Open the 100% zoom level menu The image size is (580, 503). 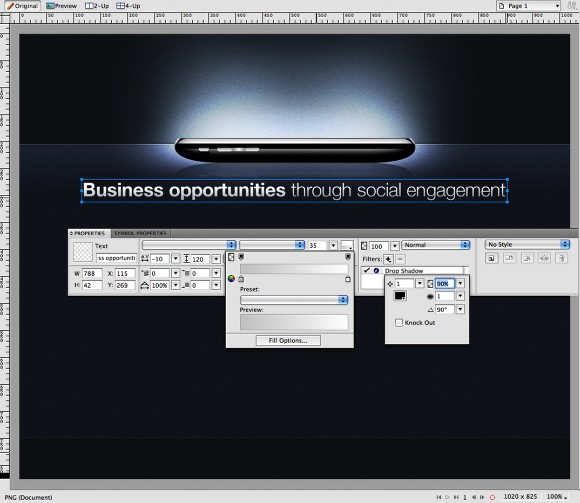click(x=557, y=497)
